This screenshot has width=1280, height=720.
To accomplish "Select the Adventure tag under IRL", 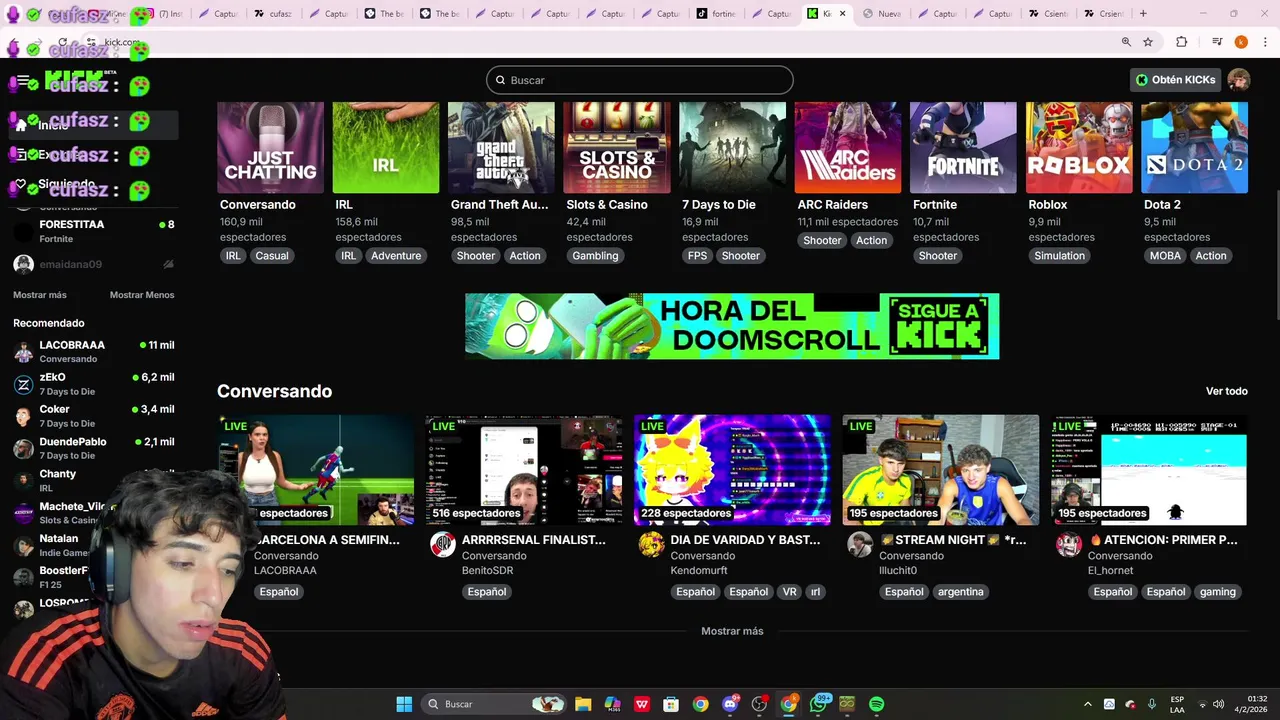I will (x=396, y=256).
